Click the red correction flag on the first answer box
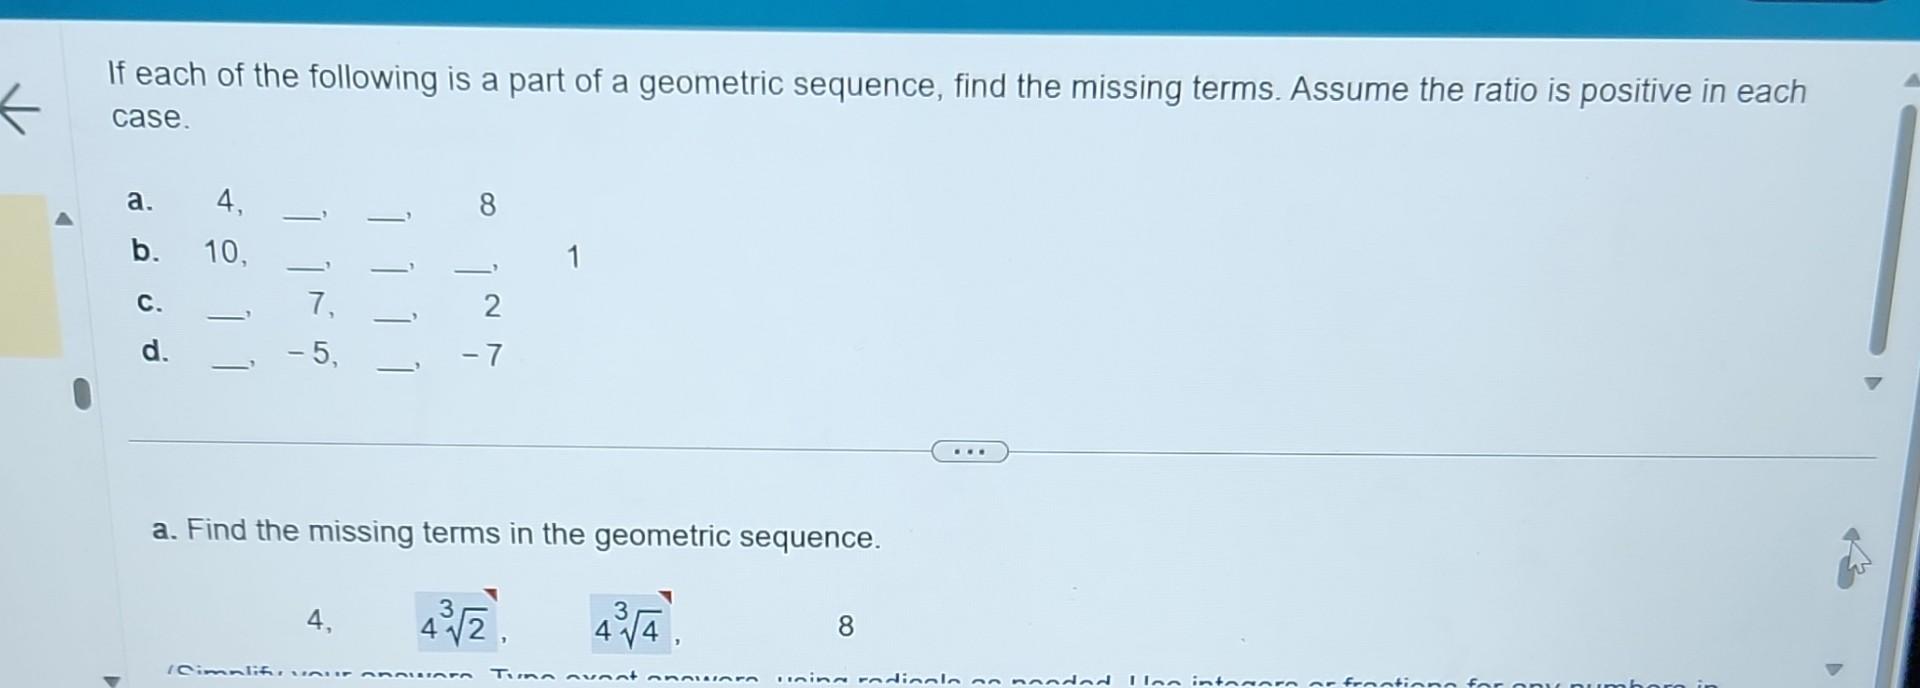The image size is (1920, 688). tap(492, 595)
